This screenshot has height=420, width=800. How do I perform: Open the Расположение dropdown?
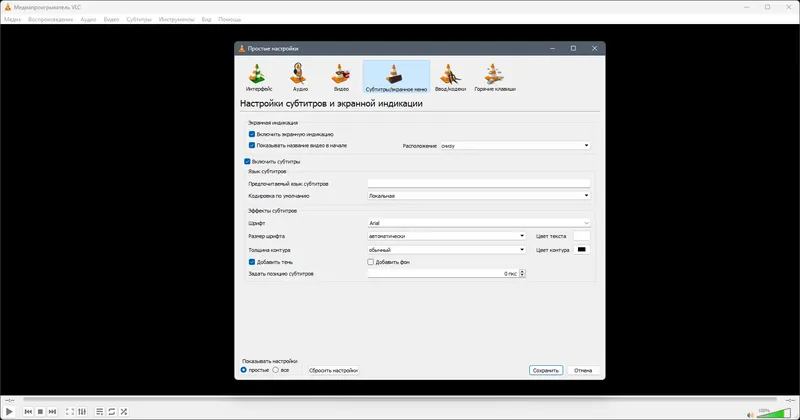pos(515,145)
